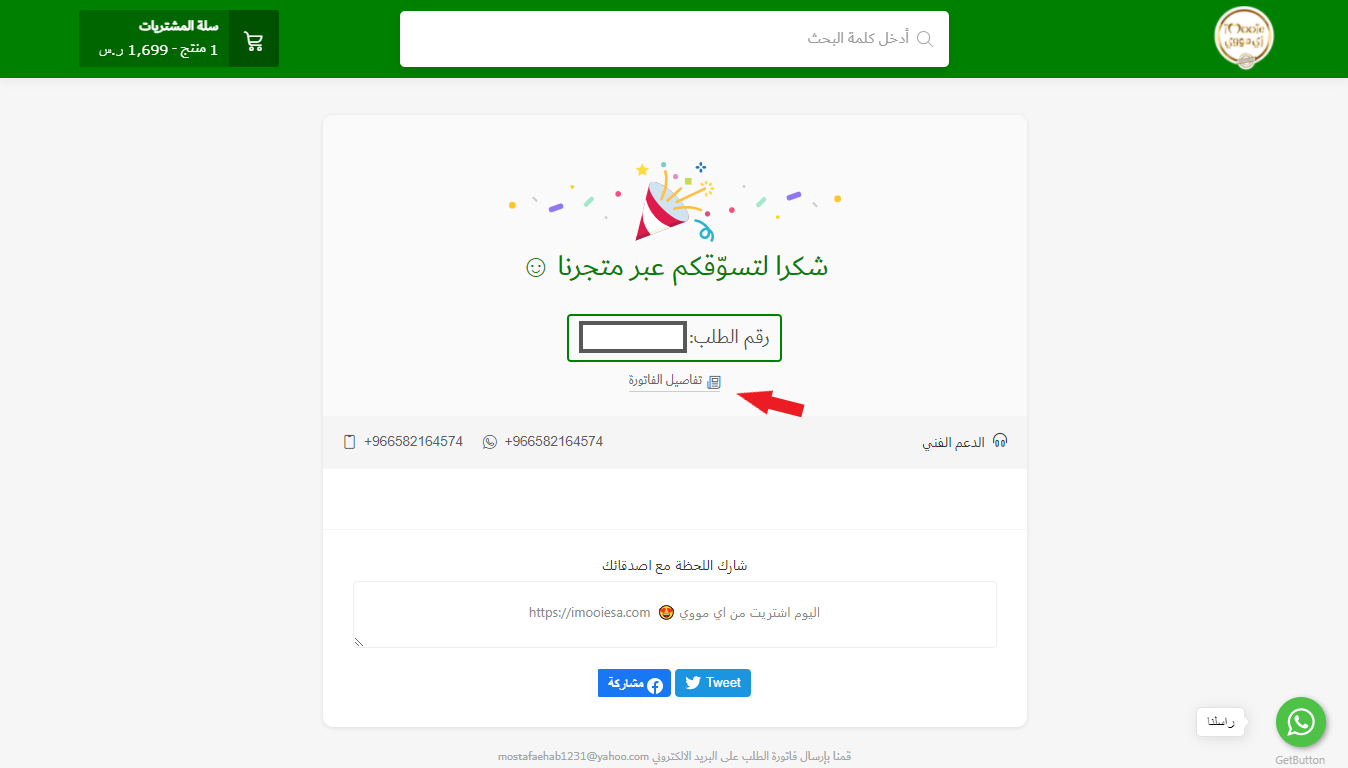Click the mobile phone icon beside number
Screen dimensions: 1348x768
(349, 442)
